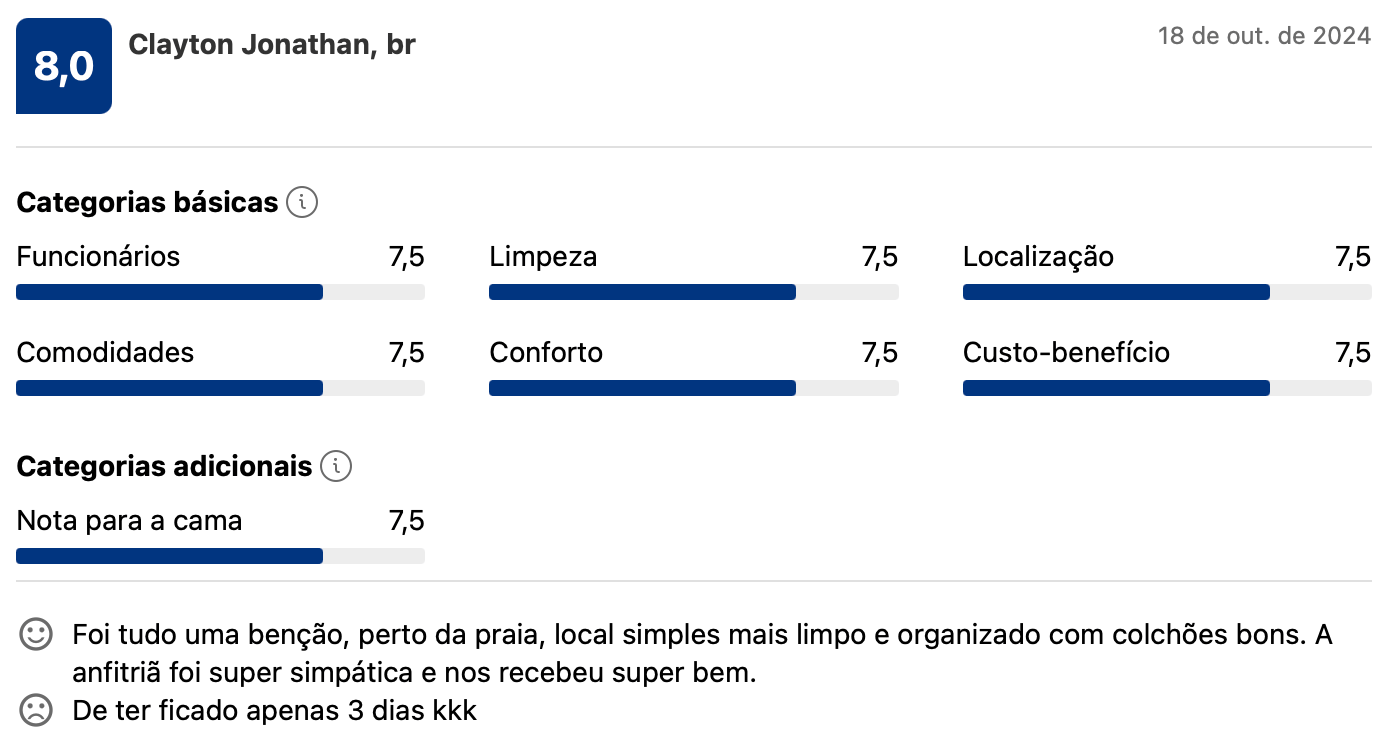Click the sad face icon
Image resolution: width=1394 pixels, height=748 pixels.
point(36,711)
